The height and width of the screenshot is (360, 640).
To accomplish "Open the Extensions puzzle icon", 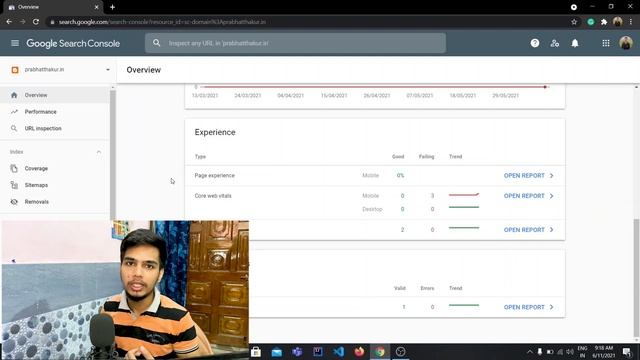I will [604, 22].
